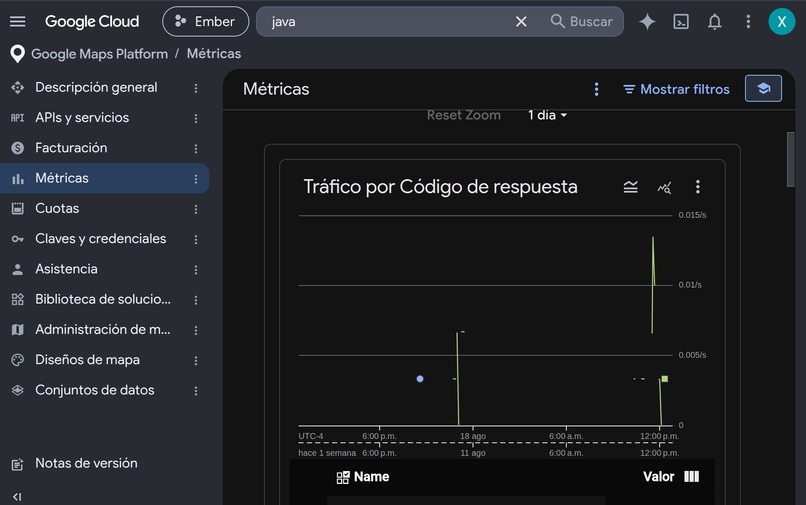Click the blue data point on chart
The image size is (806, 505).
420,379
